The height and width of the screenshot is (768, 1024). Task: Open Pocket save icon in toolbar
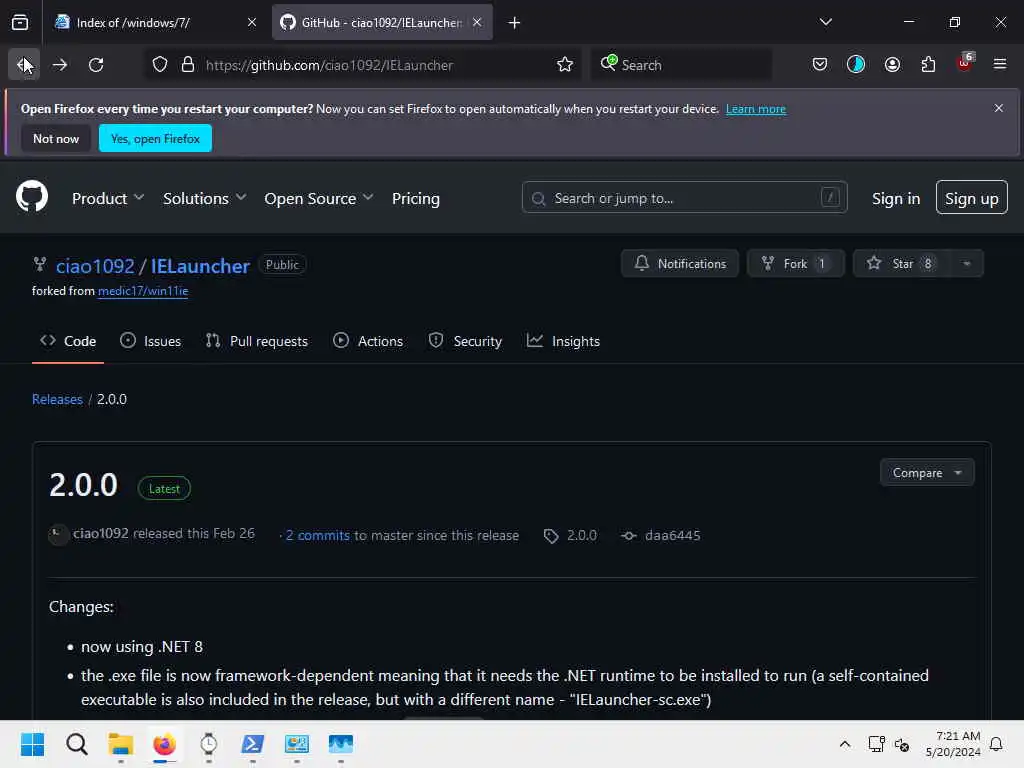coord(820,65)
